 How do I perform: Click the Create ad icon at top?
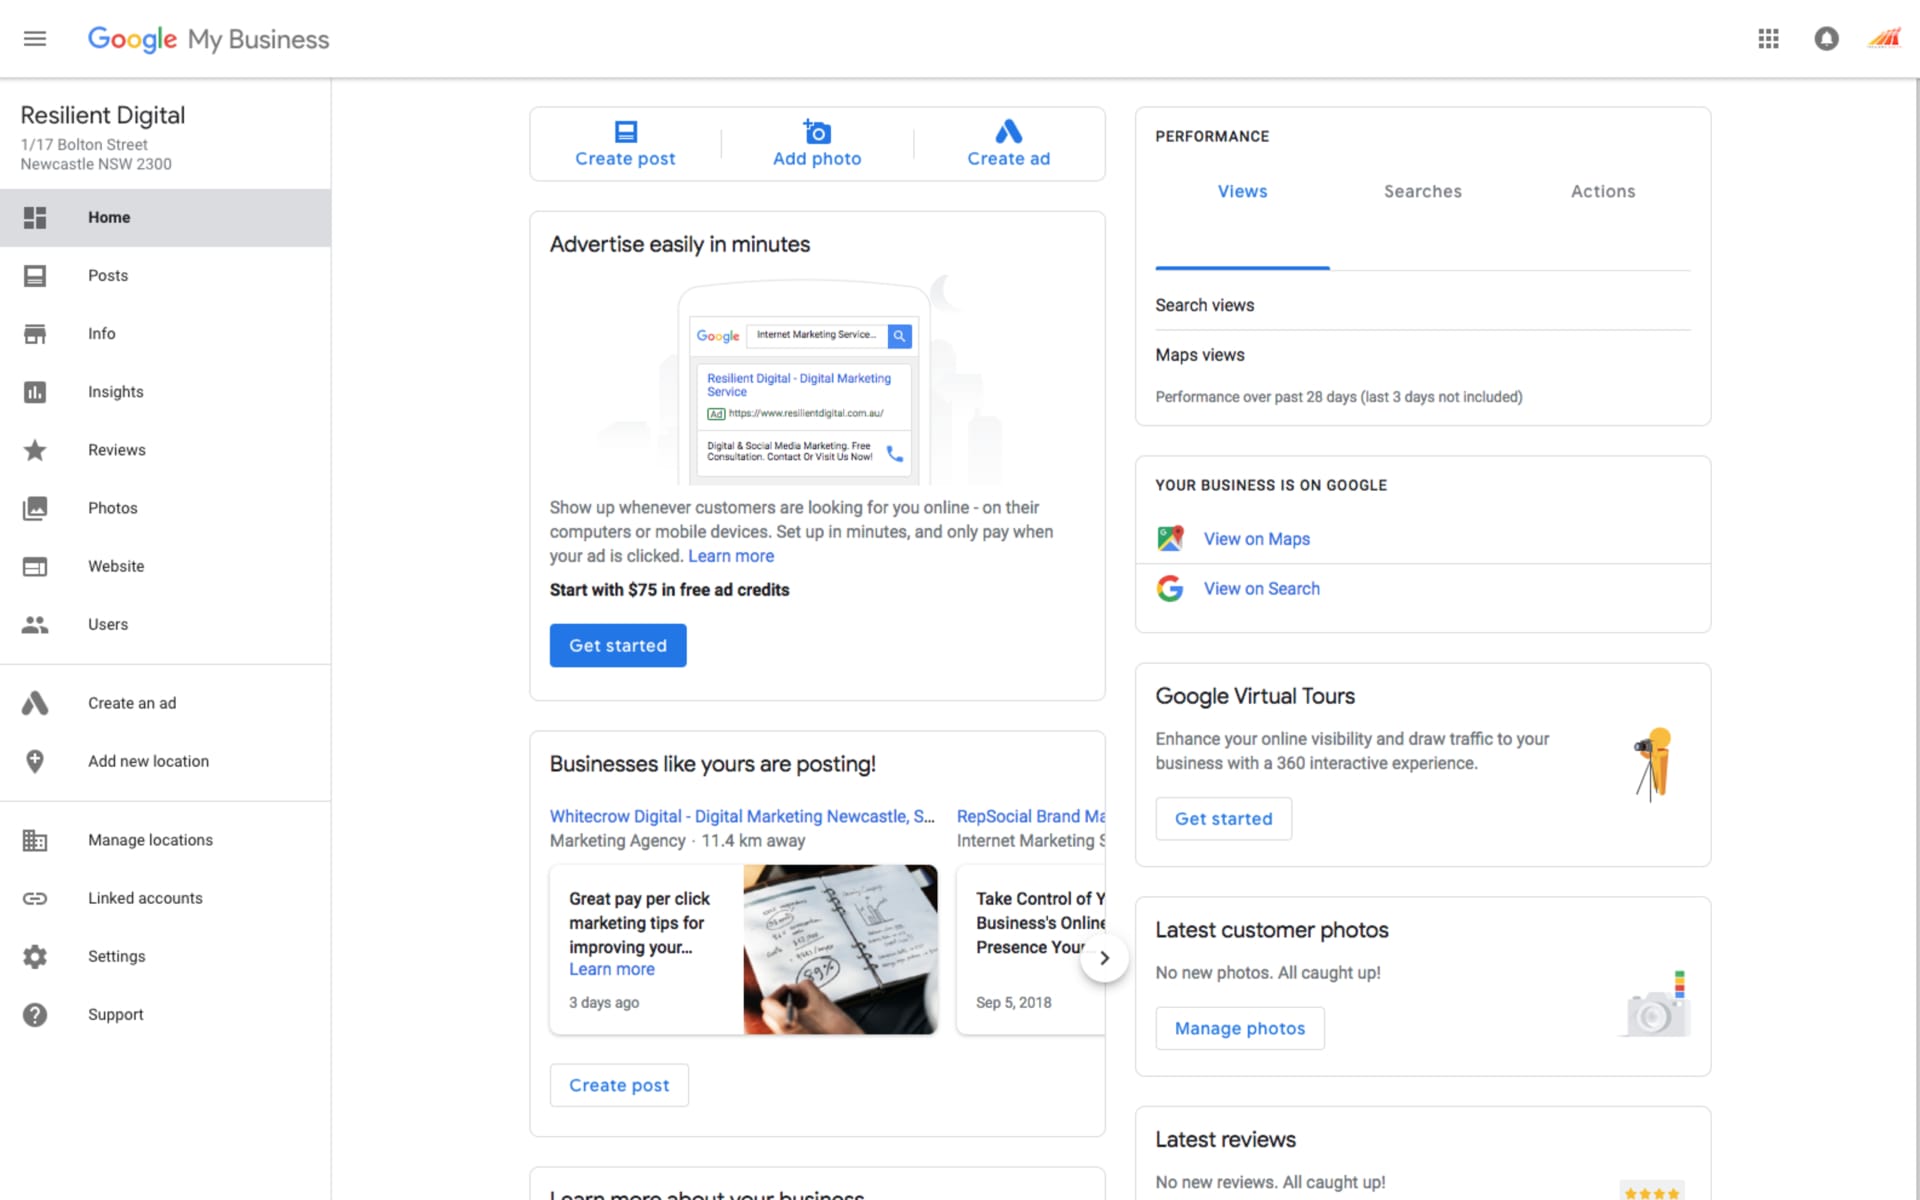1008,131
